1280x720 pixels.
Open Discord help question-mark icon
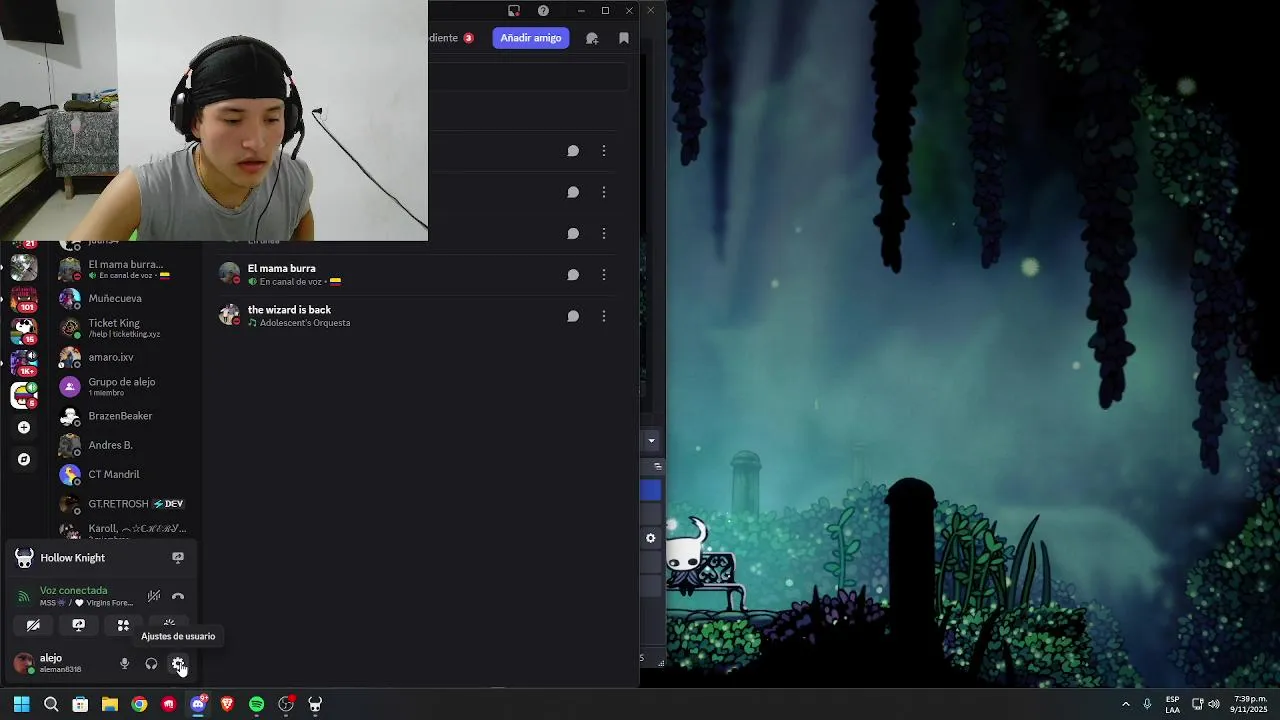coord(543,11)
